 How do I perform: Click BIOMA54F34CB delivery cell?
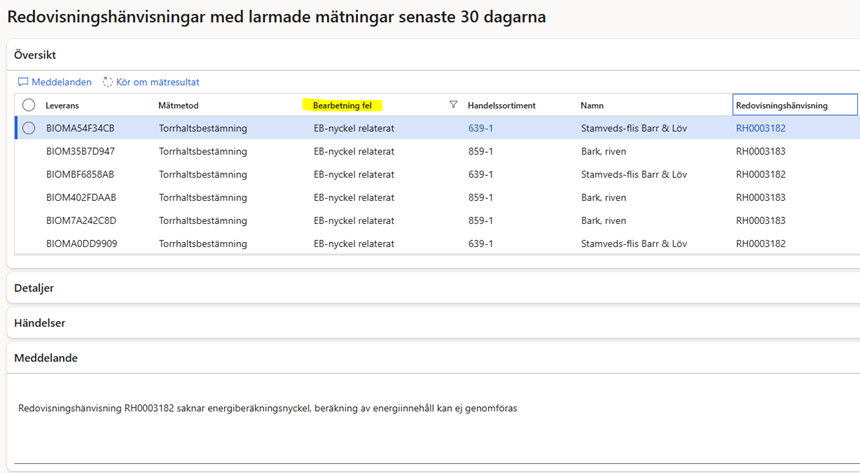coord(80,128)
